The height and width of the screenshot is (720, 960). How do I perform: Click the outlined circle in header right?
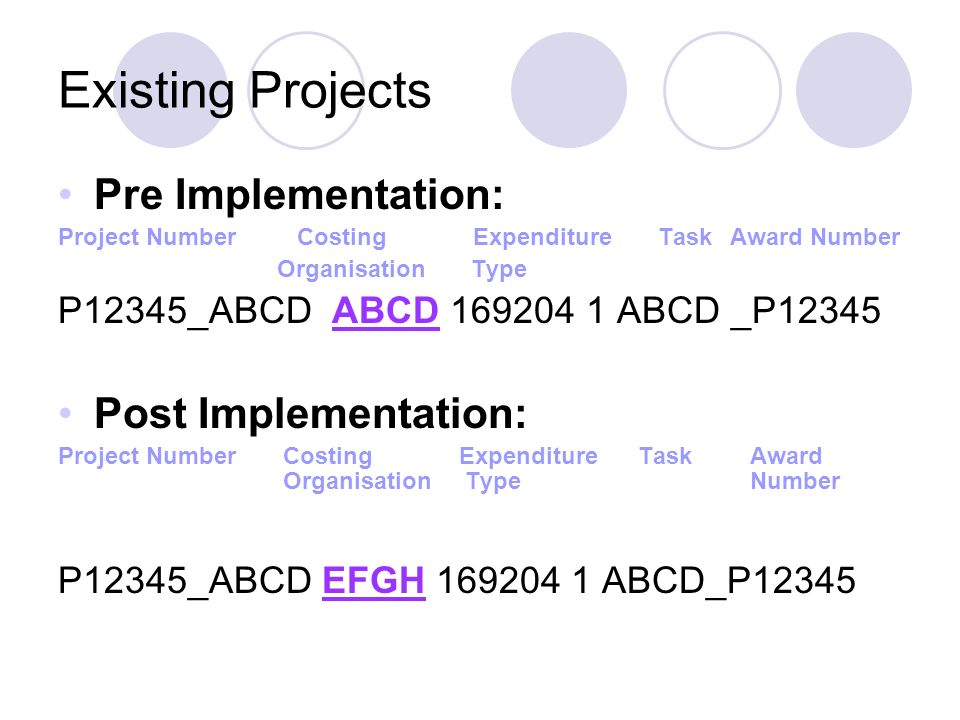coord(722,90)
